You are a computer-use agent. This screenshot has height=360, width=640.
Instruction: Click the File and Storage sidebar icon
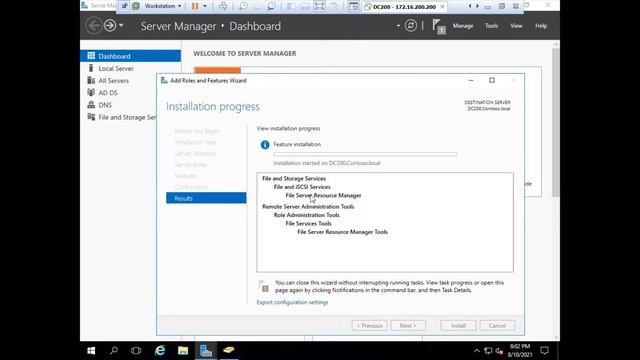tap(91, 117)
